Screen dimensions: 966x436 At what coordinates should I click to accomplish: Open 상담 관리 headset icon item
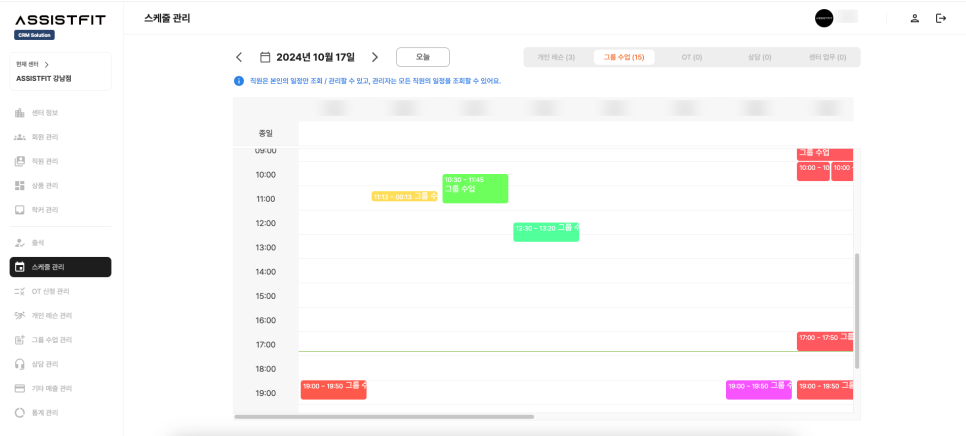[x=45, y=364]
